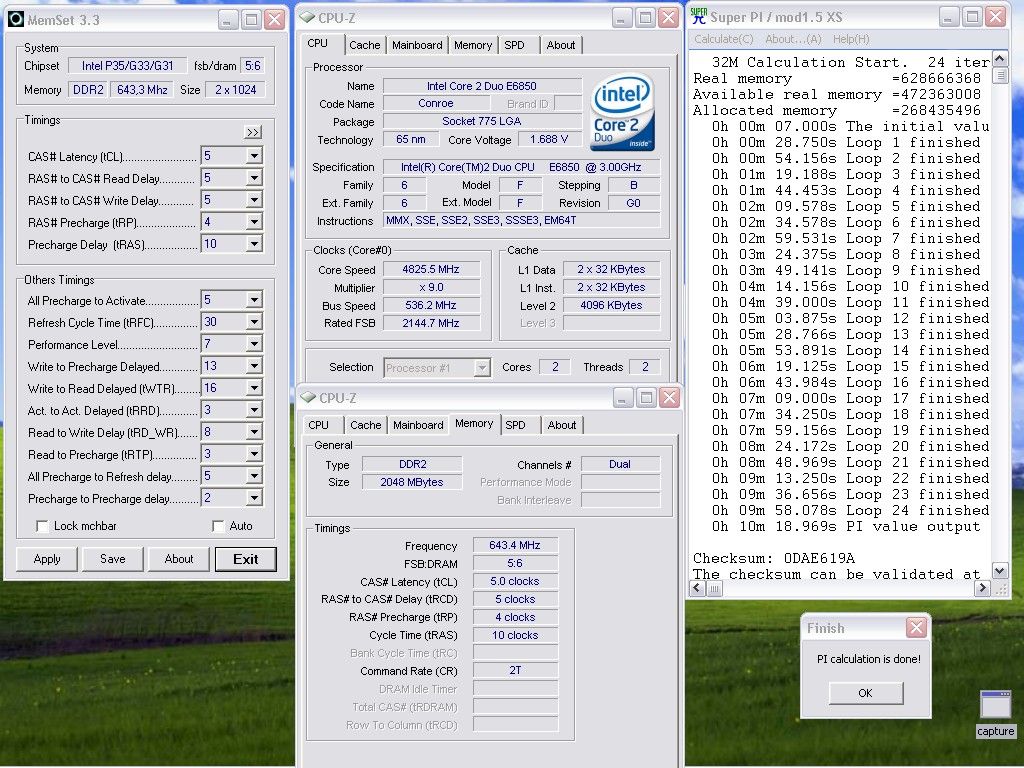Select About tab in lower CPU-Z window
Viewport: 1024px width, 768px height.
[x=562, y=425]
